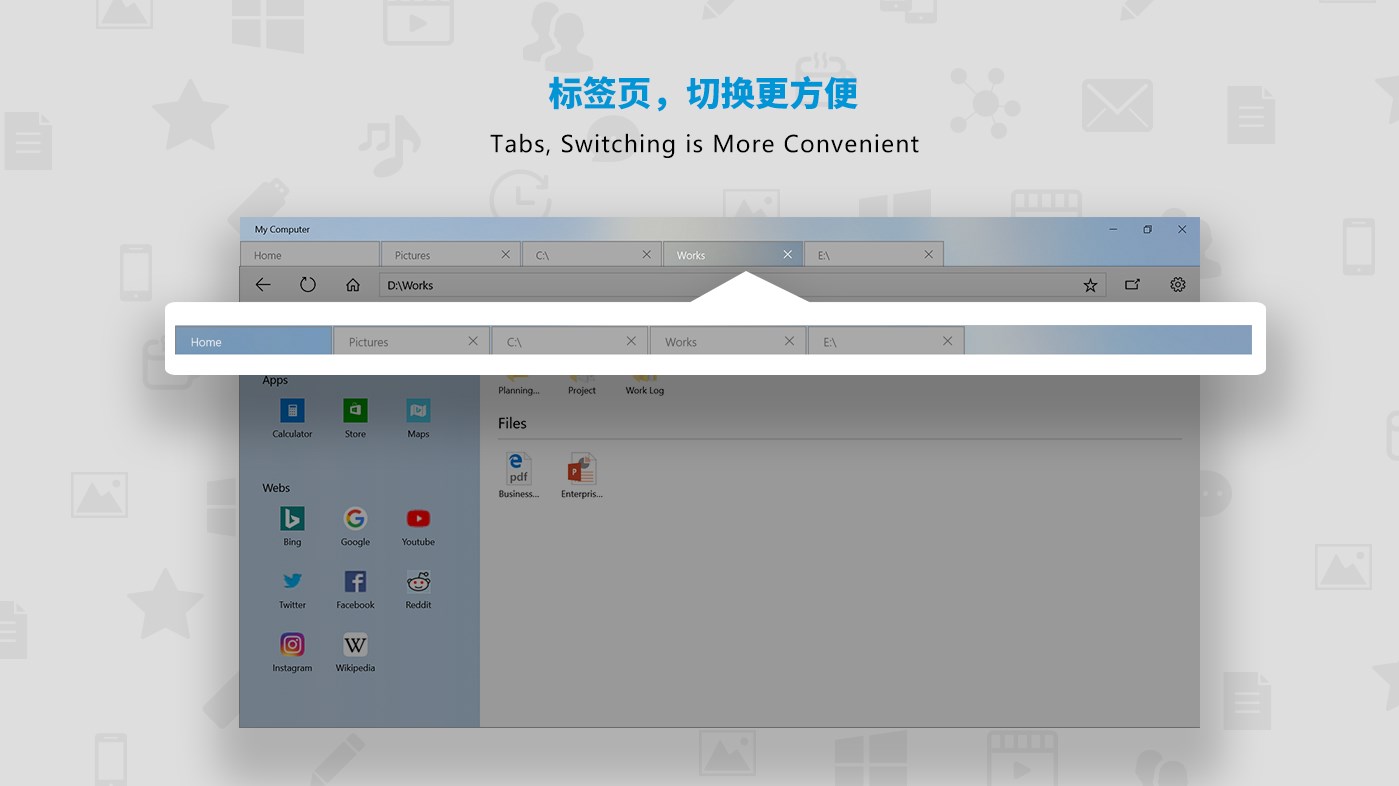Close the C:\ tab
Viewport: 1399px width, 786px height.
pyautogui.click(x=646, y=255)
